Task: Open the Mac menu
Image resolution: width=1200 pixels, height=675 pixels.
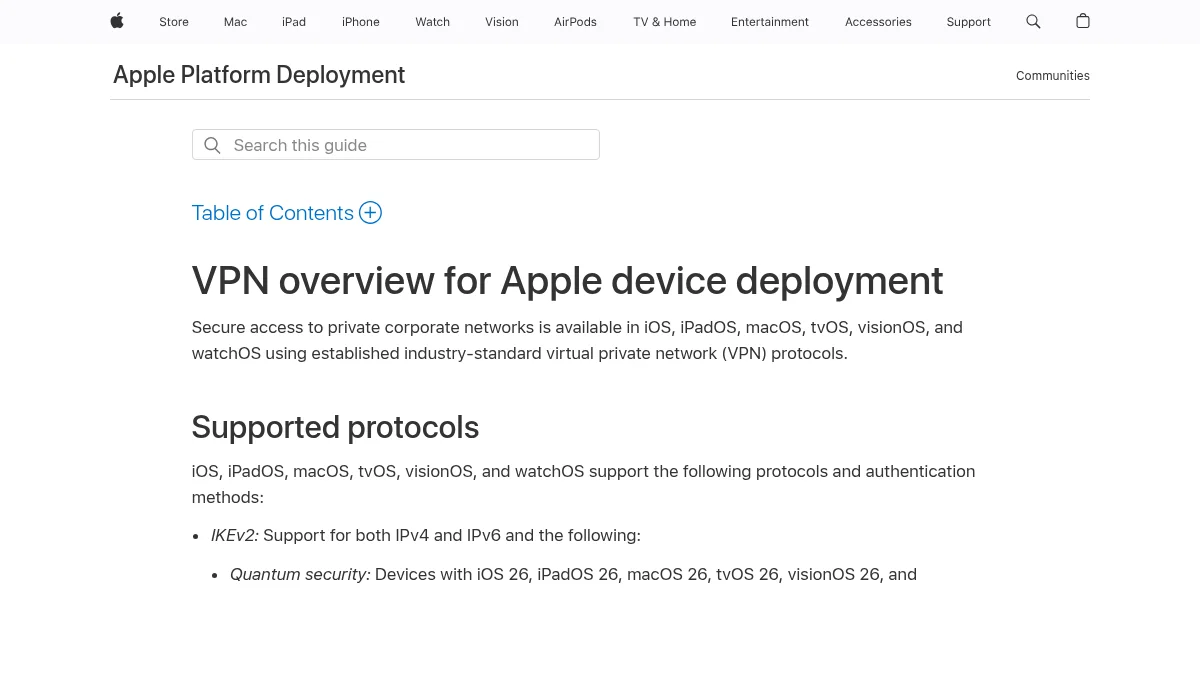Action: (x=235, y=22)
